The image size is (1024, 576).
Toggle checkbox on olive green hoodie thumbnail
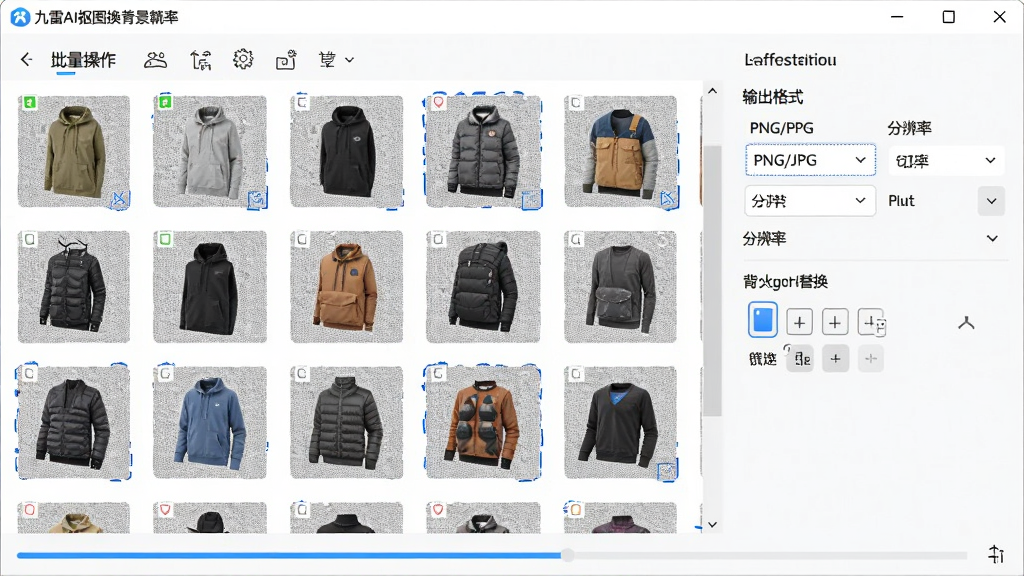[x=29, y=103]
